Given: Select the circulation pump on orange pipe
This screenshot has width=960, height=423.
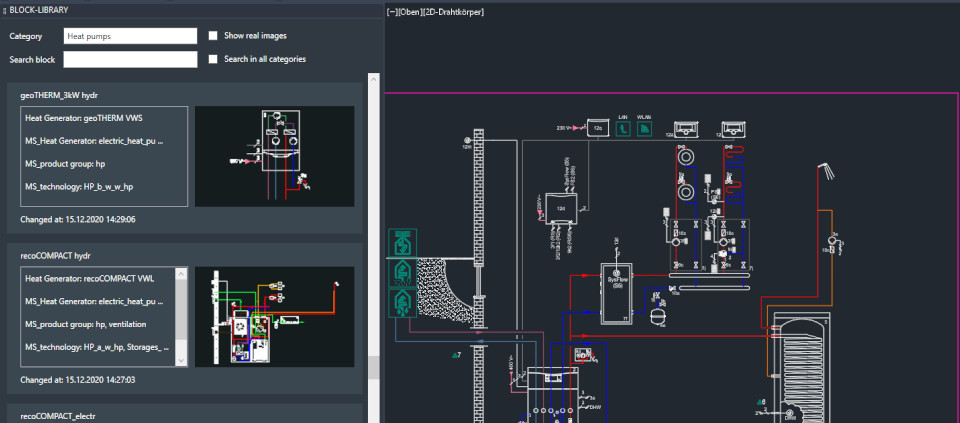Looking at the screenshot, I should 833,240.
